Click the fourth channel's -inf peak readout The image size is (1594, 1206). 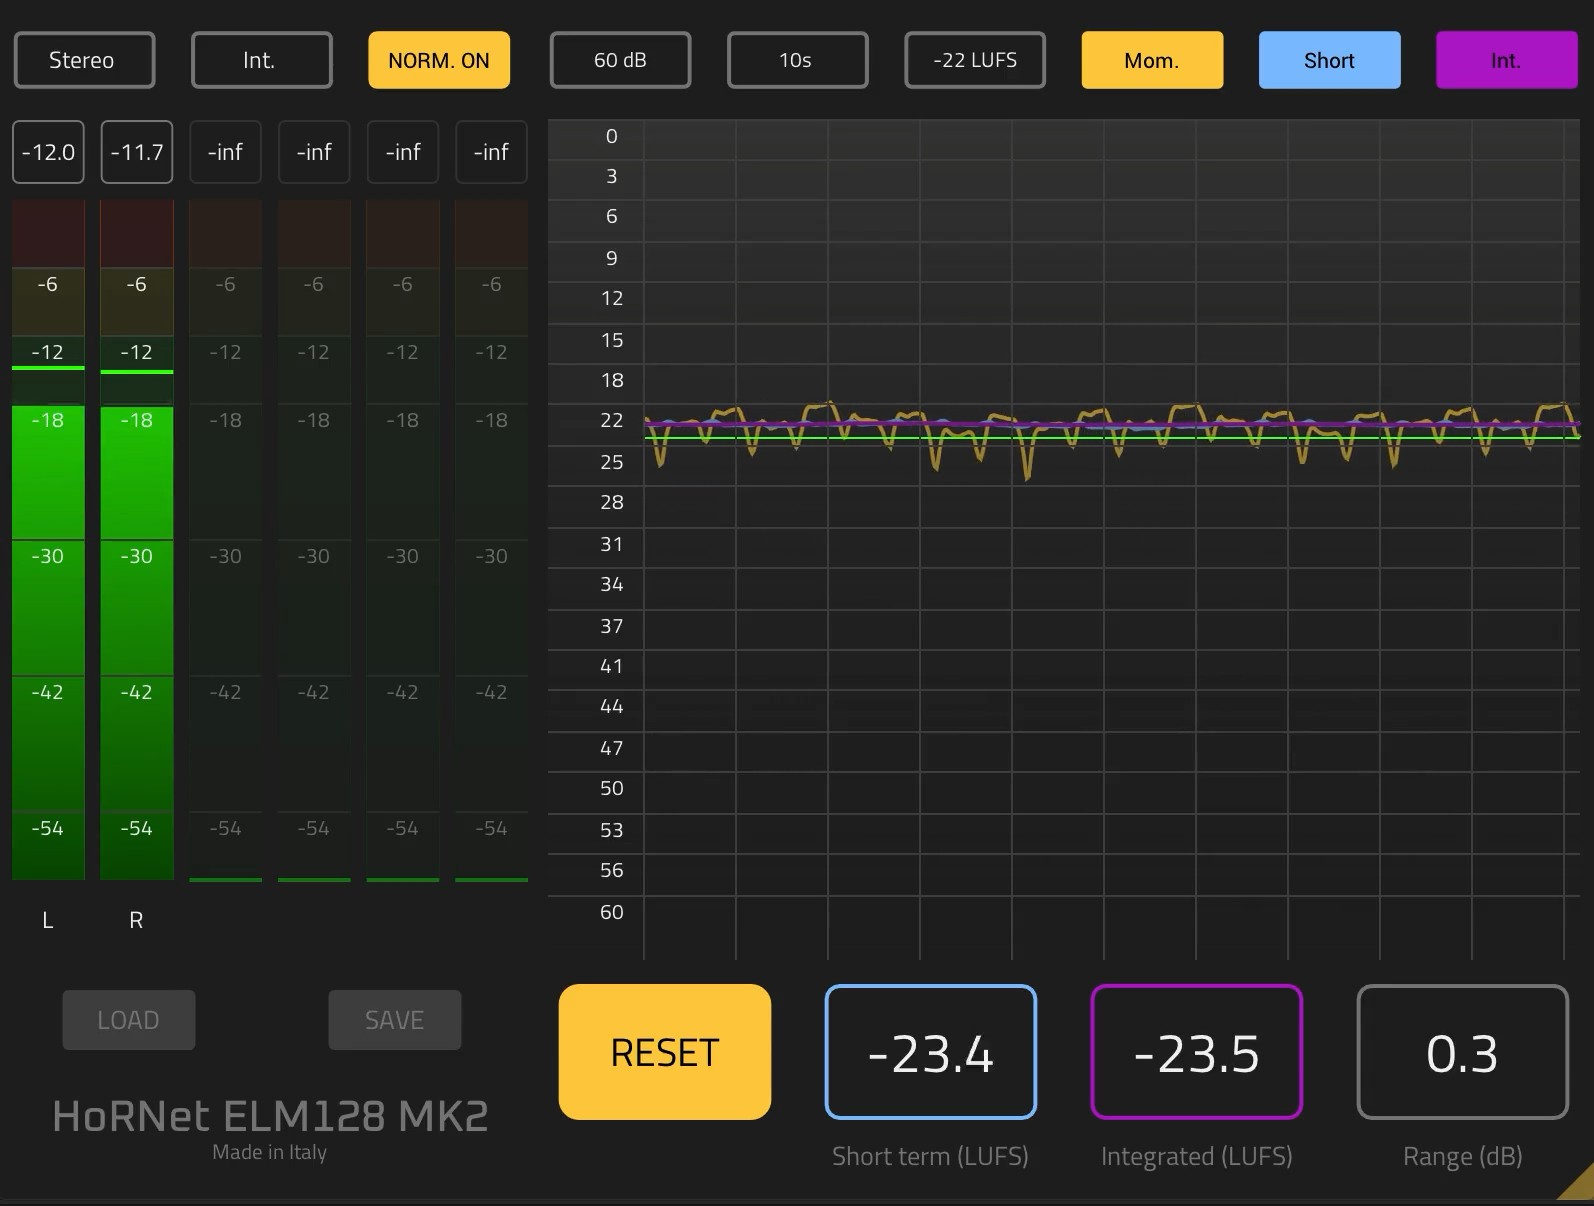point(314,152)
